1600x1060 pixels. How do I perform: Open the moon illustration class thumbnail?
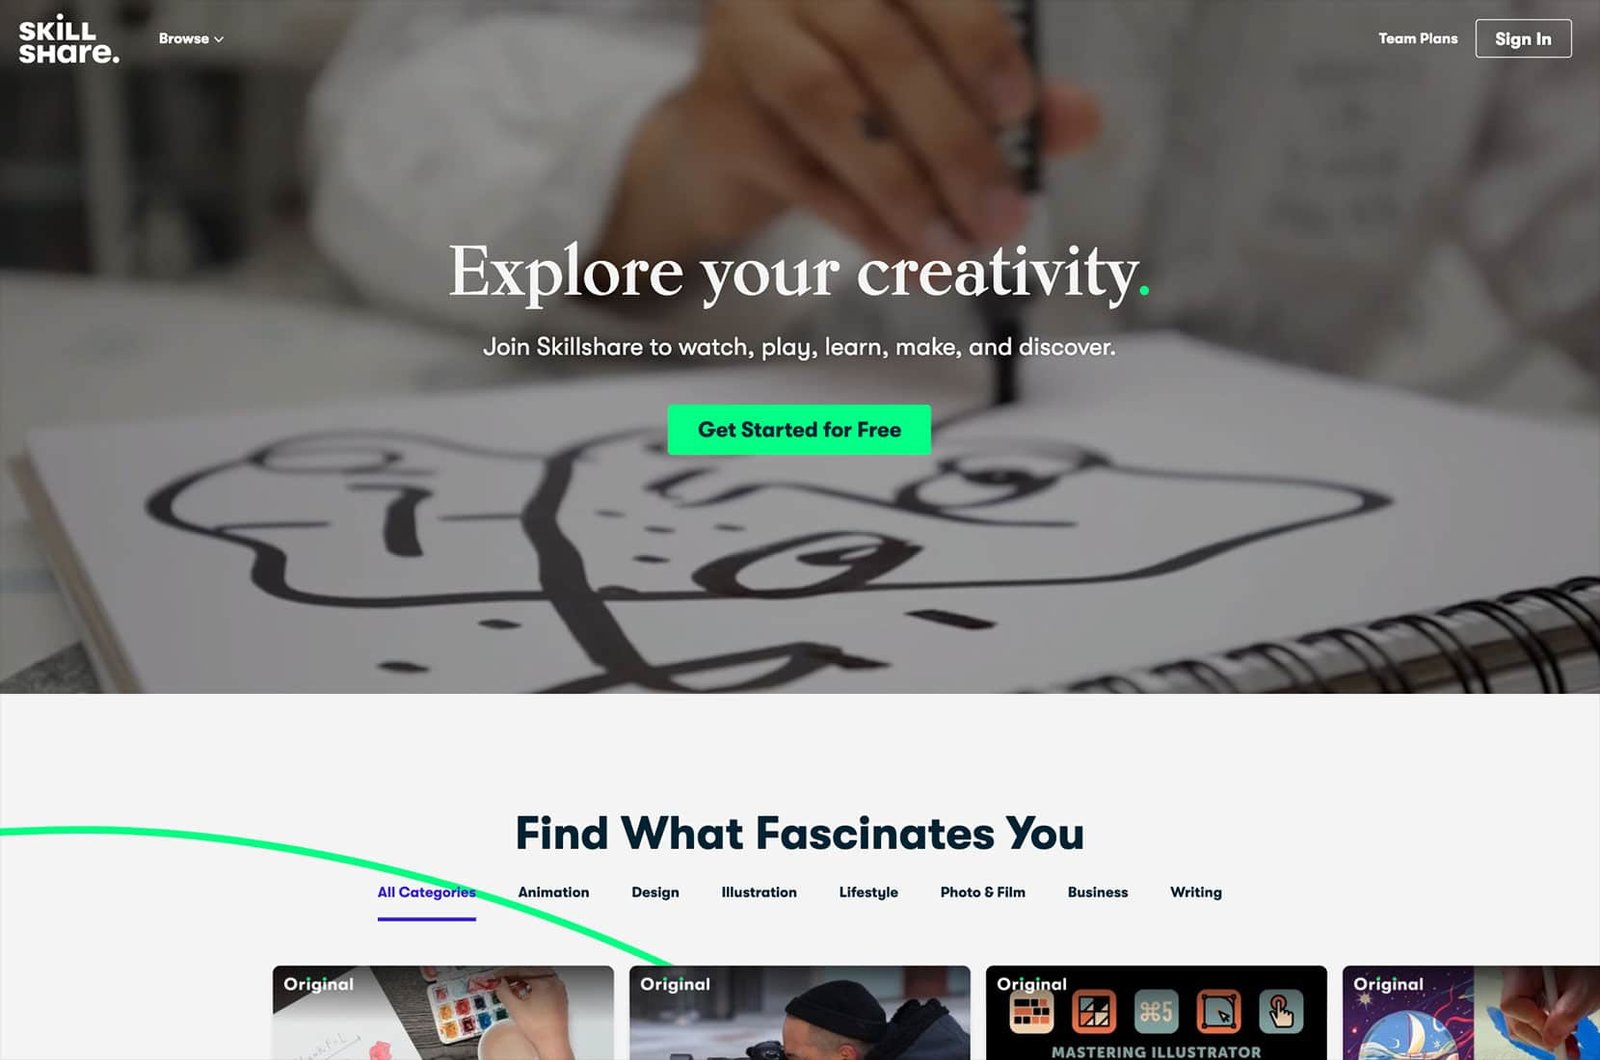(1471, 1012)
